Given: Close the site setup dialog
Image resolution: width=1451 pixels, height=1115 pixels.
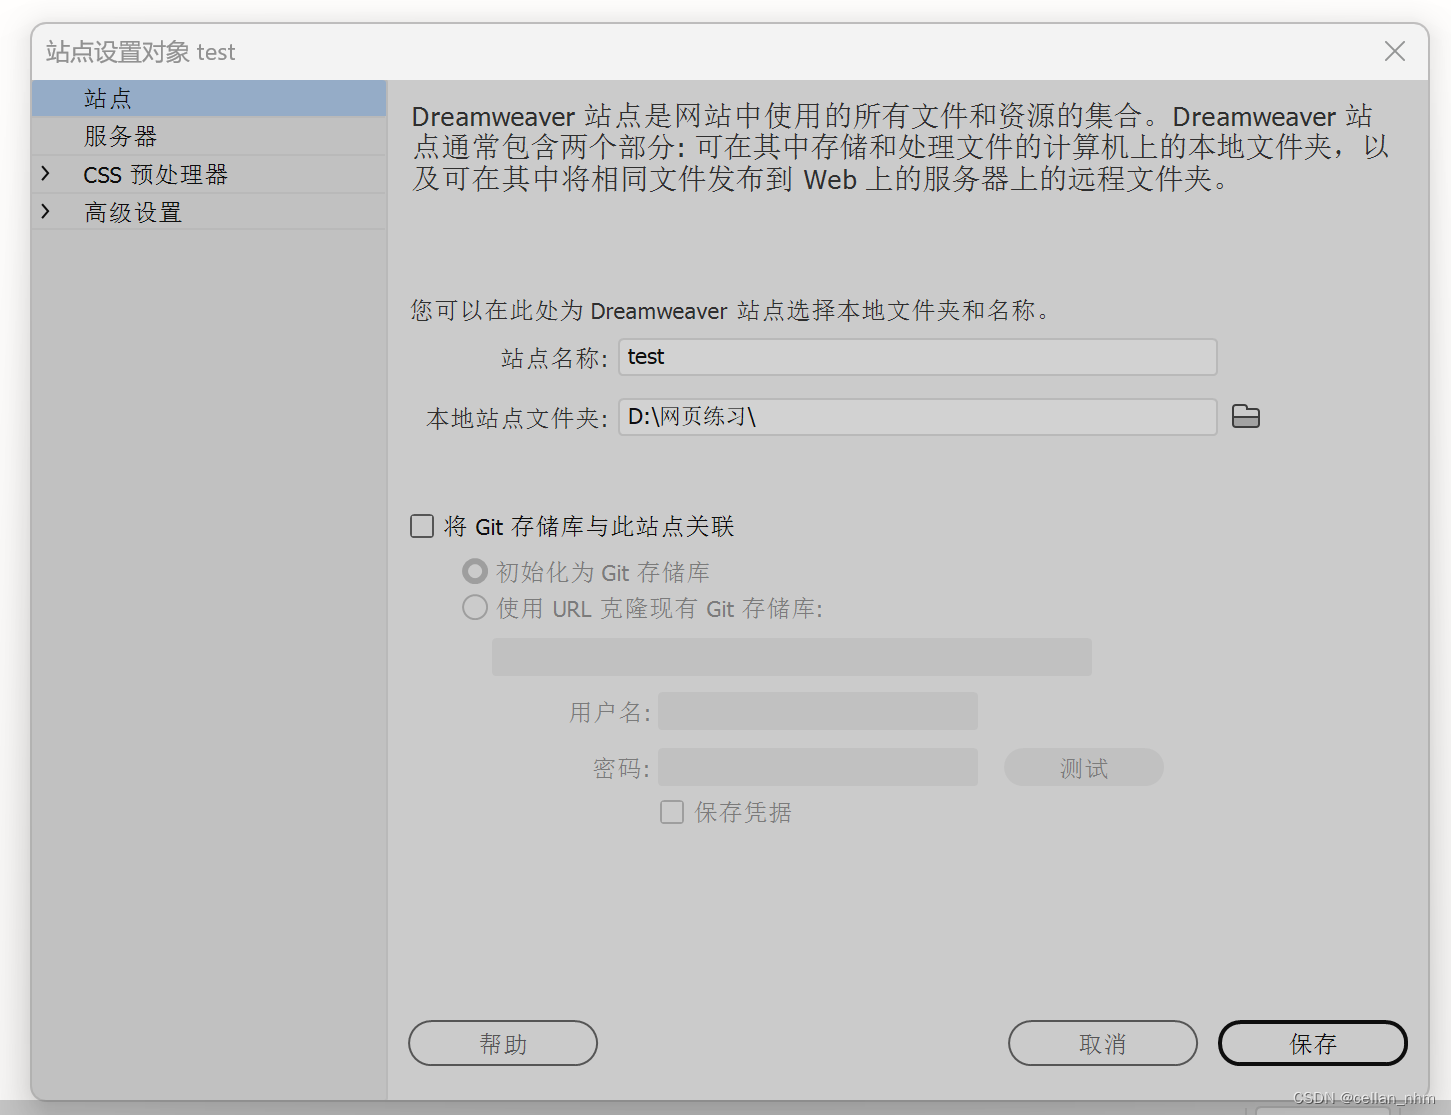Looking at the screenshot, I should [x=1394, y=51].
